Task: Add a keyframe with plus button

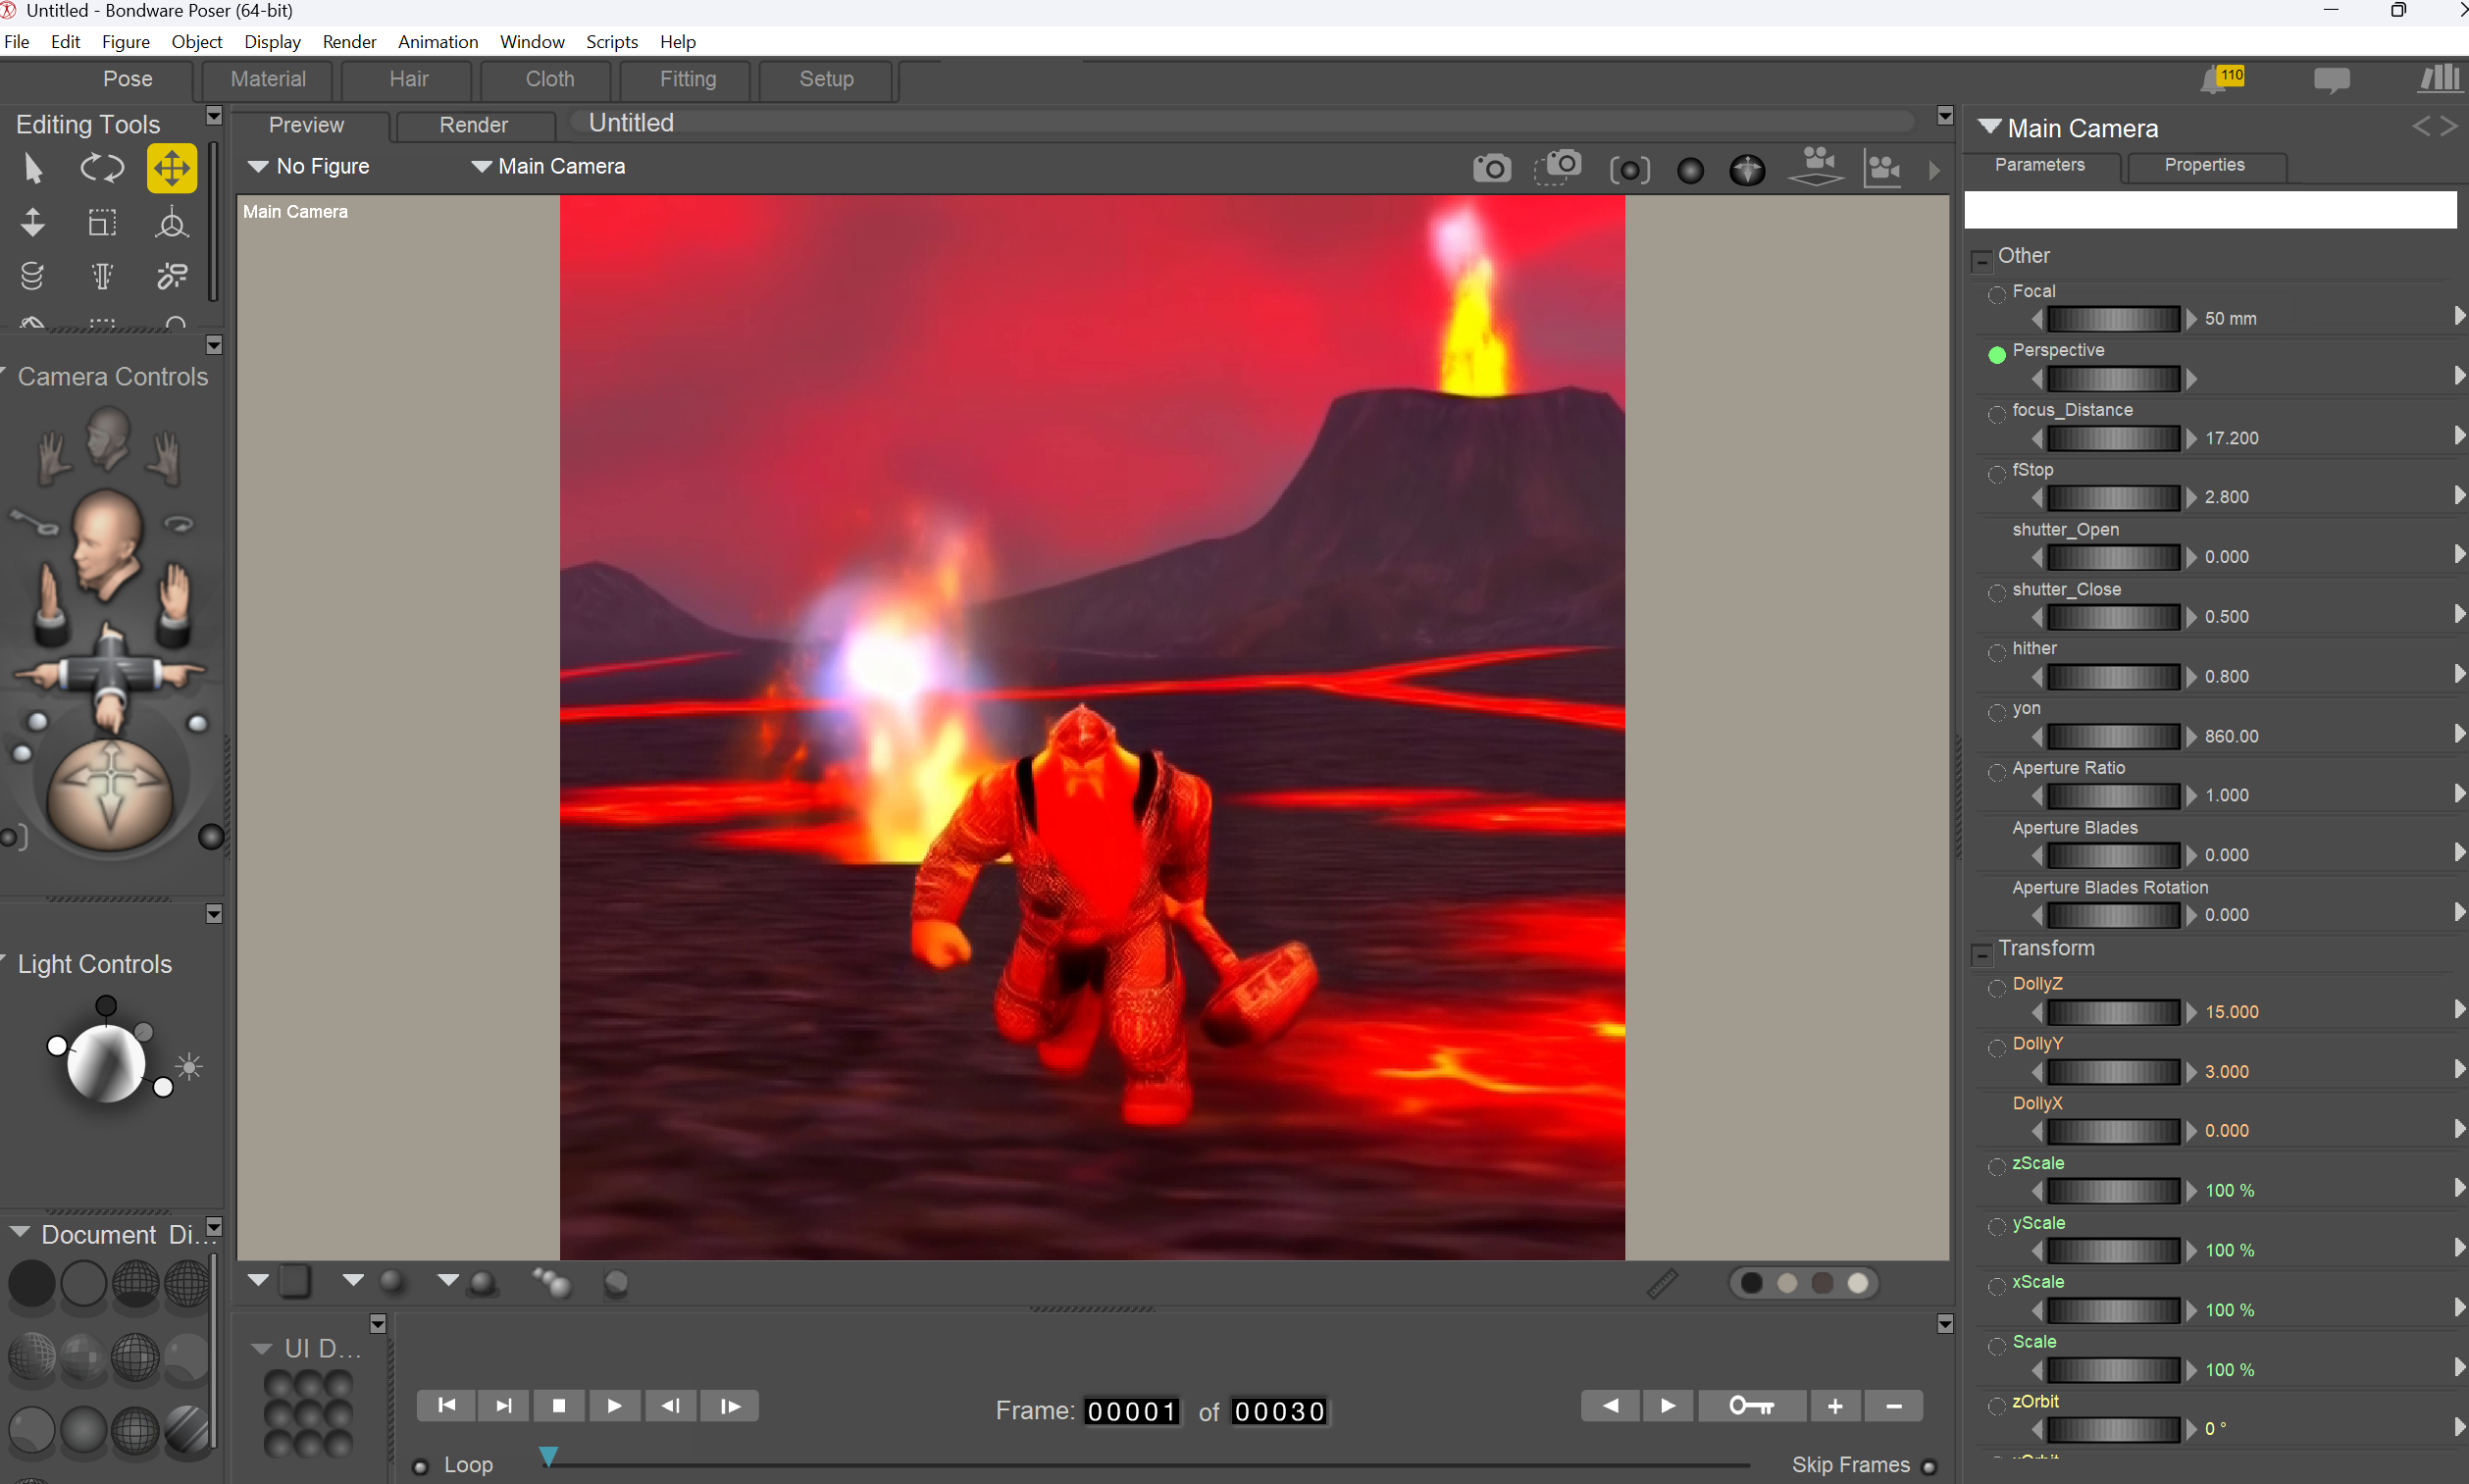Action: coord(1835,1406)
